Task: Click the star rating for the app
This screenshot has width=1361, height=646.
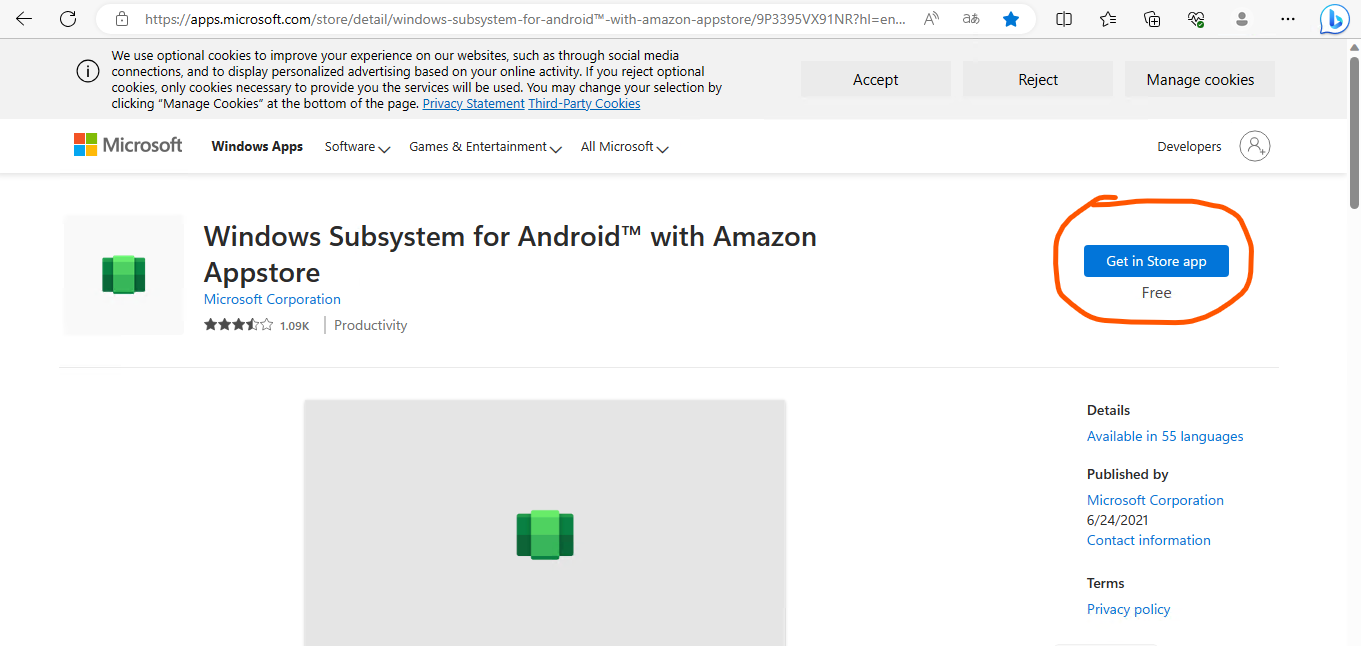Action: (238, 325)
